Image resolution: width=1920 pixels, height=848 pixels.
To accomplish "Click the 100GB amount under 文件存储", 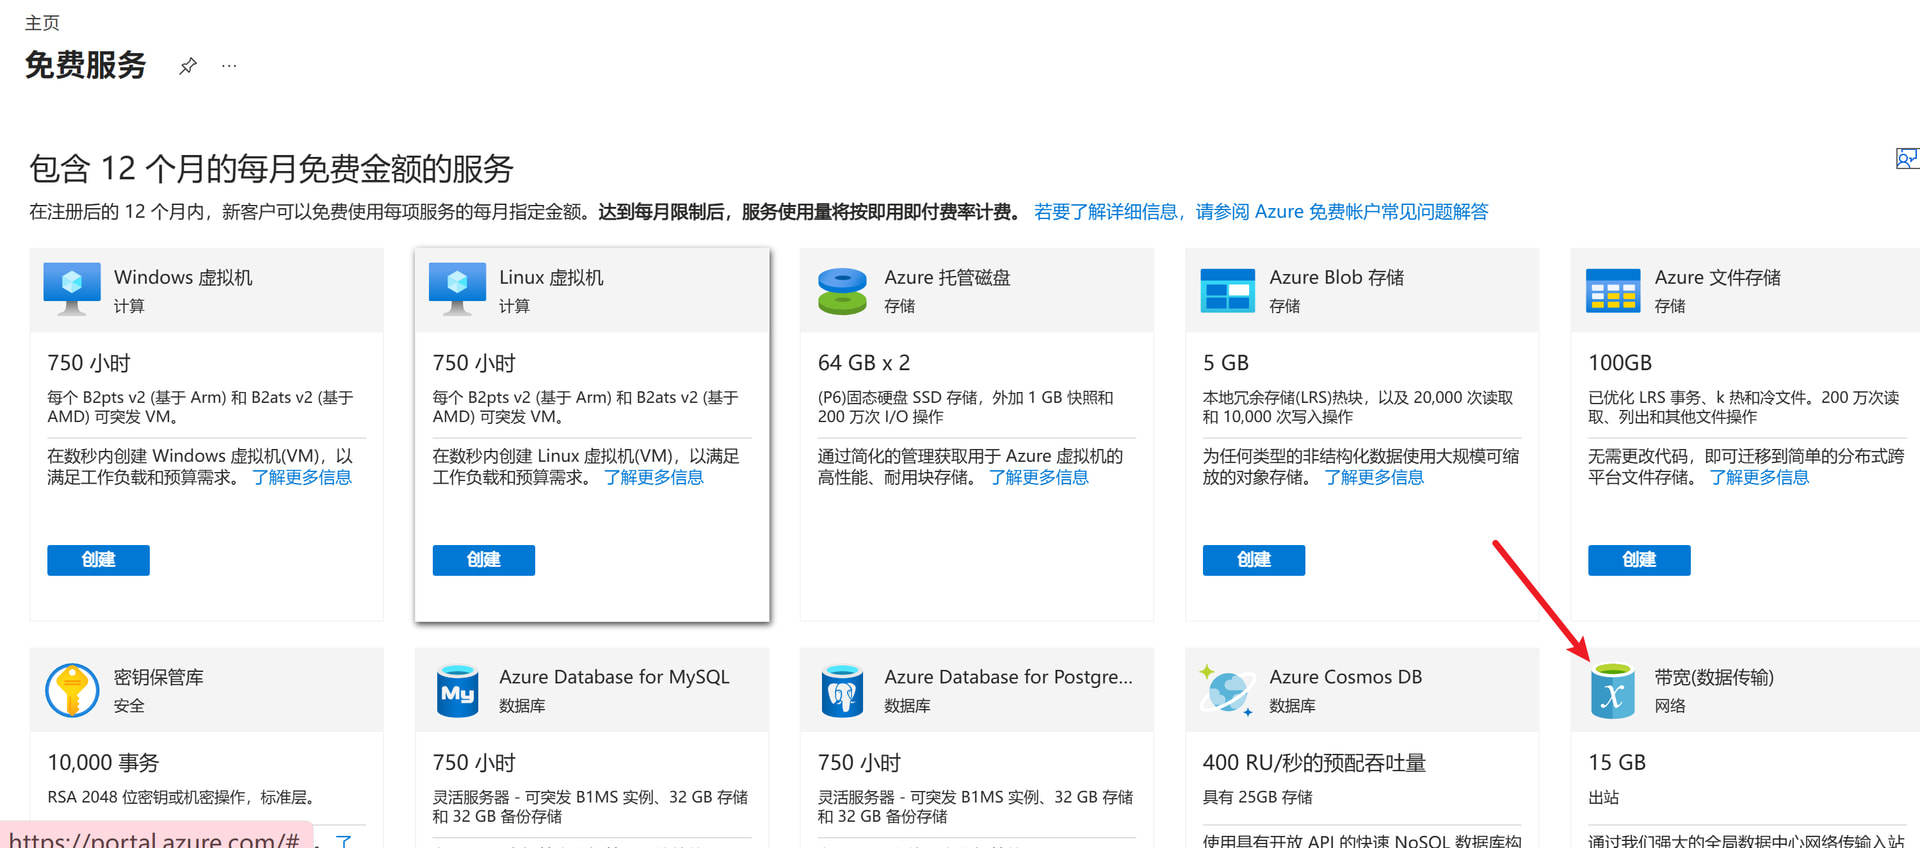I will click(x=1620, y=363).
